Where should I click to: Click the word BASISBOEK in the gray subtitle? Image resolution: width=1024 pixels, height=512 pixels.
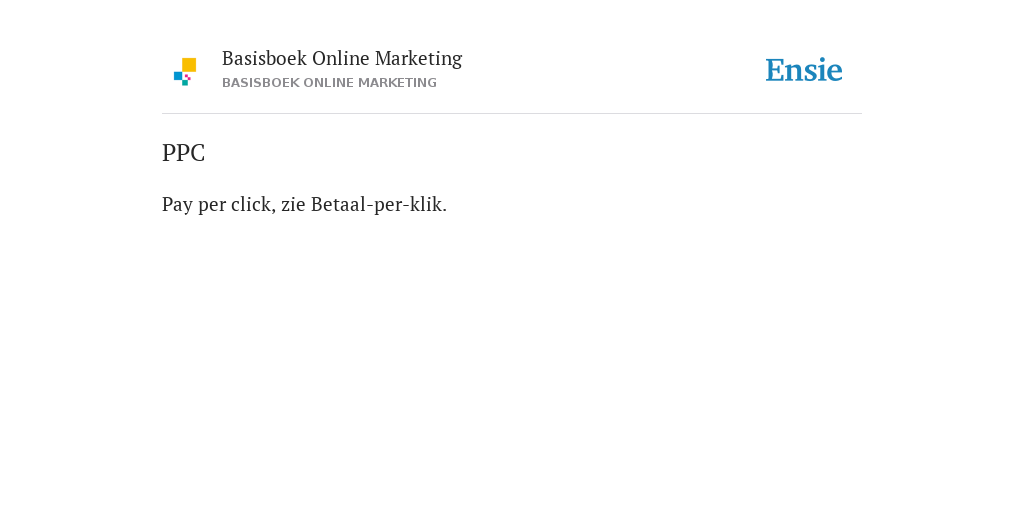(x=261, y=83)
